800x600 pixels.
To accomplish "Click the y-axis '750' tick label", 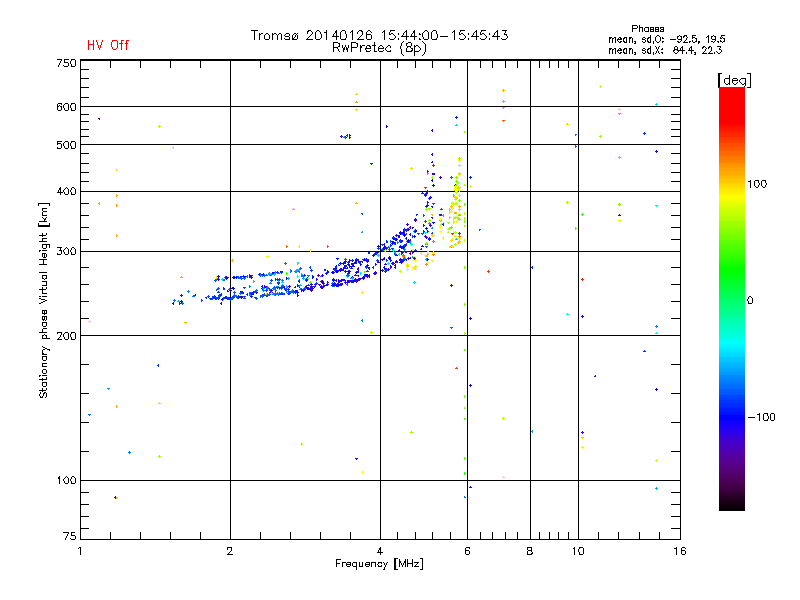I will 66,64.
